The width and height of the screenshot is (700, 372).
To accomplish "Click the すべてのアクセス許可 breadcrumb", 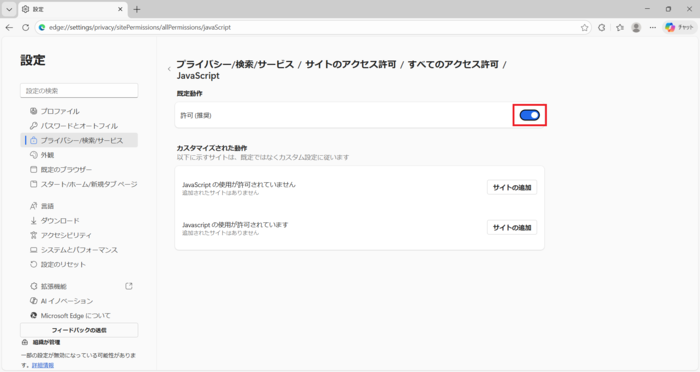I will pyautogui.click(x=453, y=64).
